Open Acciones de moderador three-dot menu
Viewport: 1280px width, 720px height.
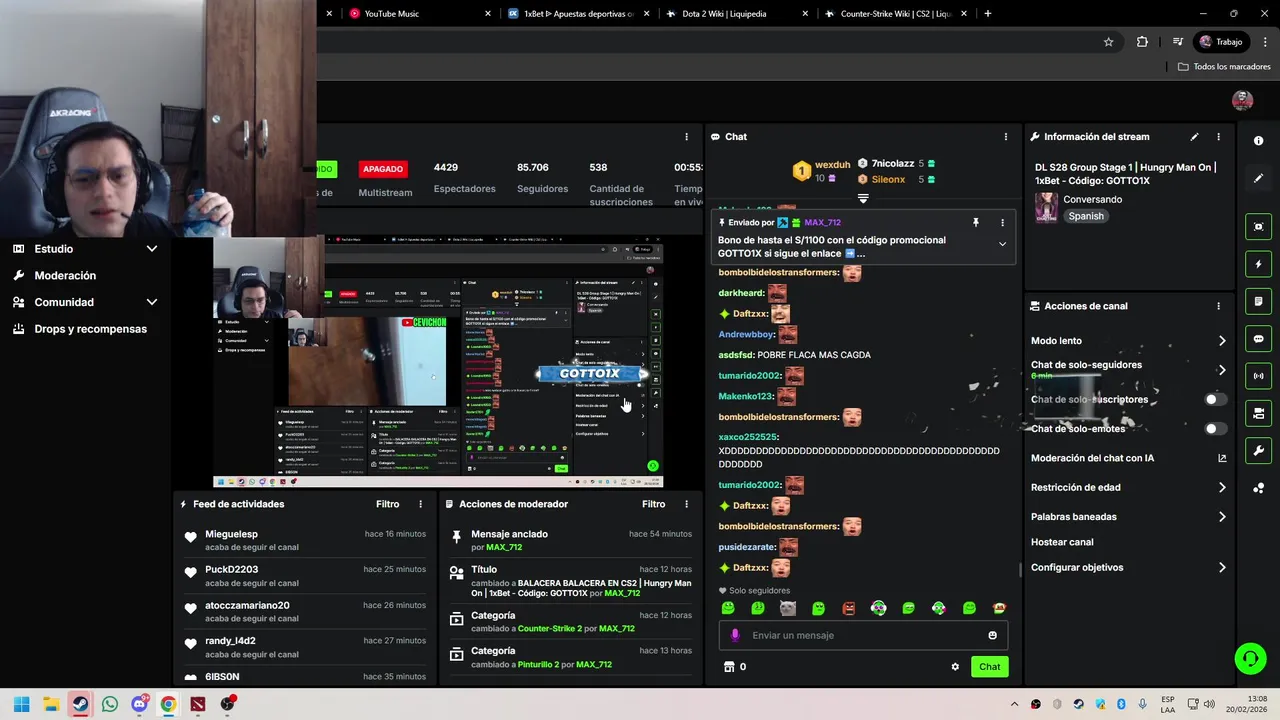(x=686, y=504)
